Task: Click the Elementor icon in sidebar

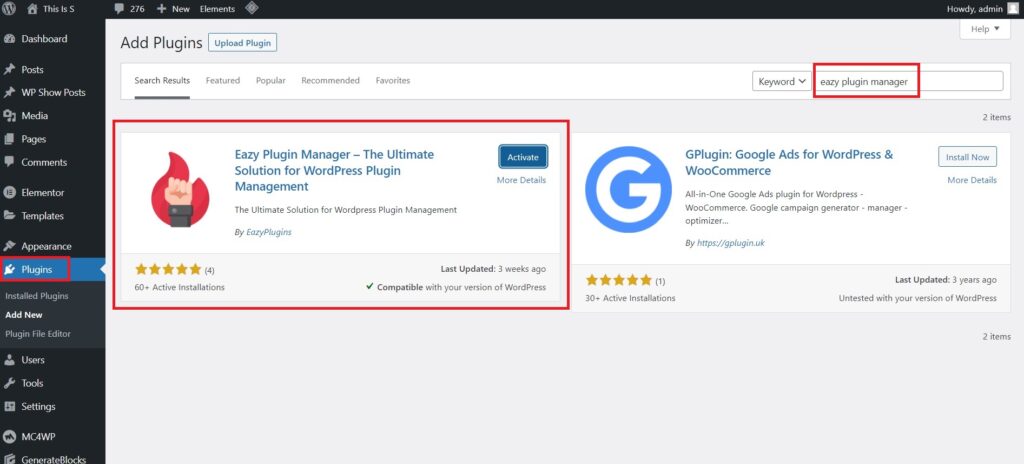Action: click(9, 193)
